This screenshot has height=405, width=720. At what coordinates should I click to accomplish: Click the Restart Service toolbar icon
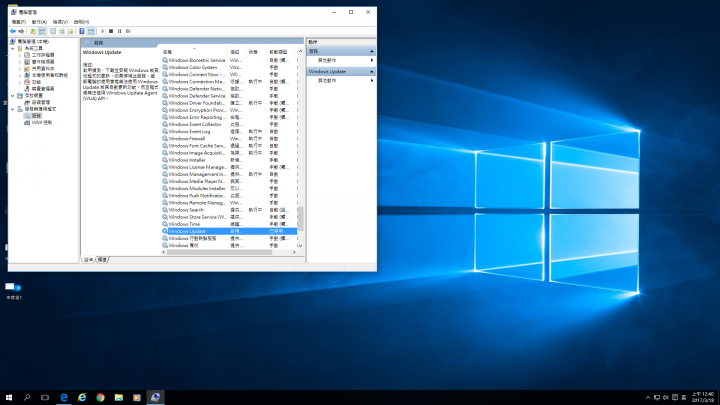coord(128,31)
